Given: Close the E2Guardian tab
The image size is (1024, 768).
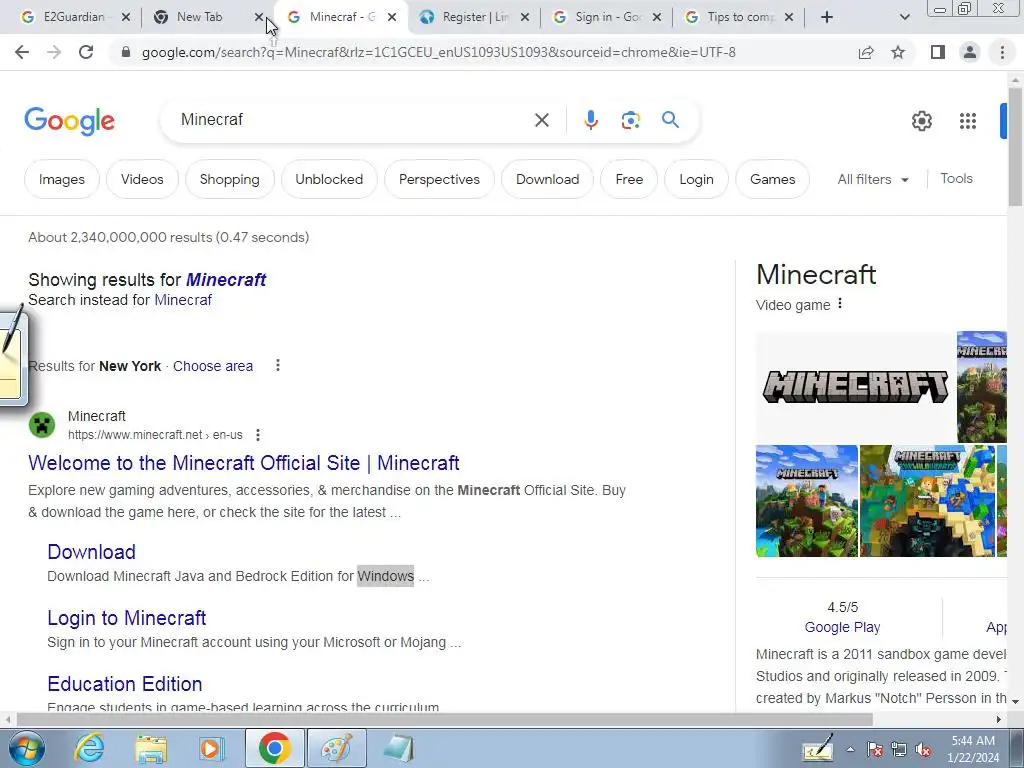Looking at the screenshot, I should [126, 17].
